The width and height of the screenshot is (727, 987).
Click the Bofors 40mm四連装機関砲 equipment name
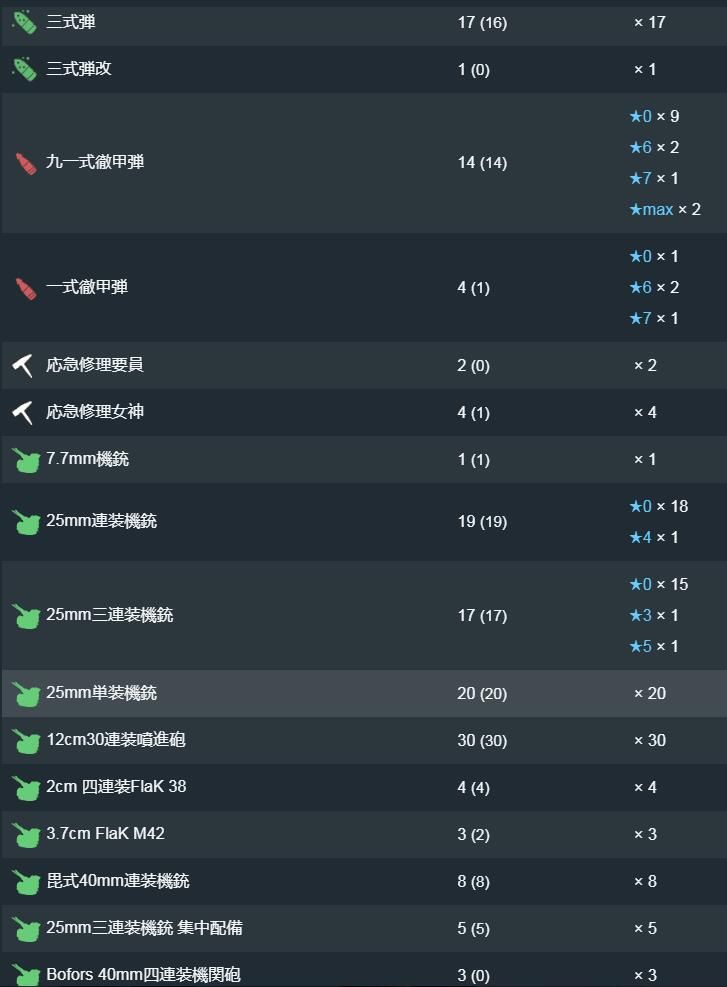pyautogui.click(x=143, y=974)
